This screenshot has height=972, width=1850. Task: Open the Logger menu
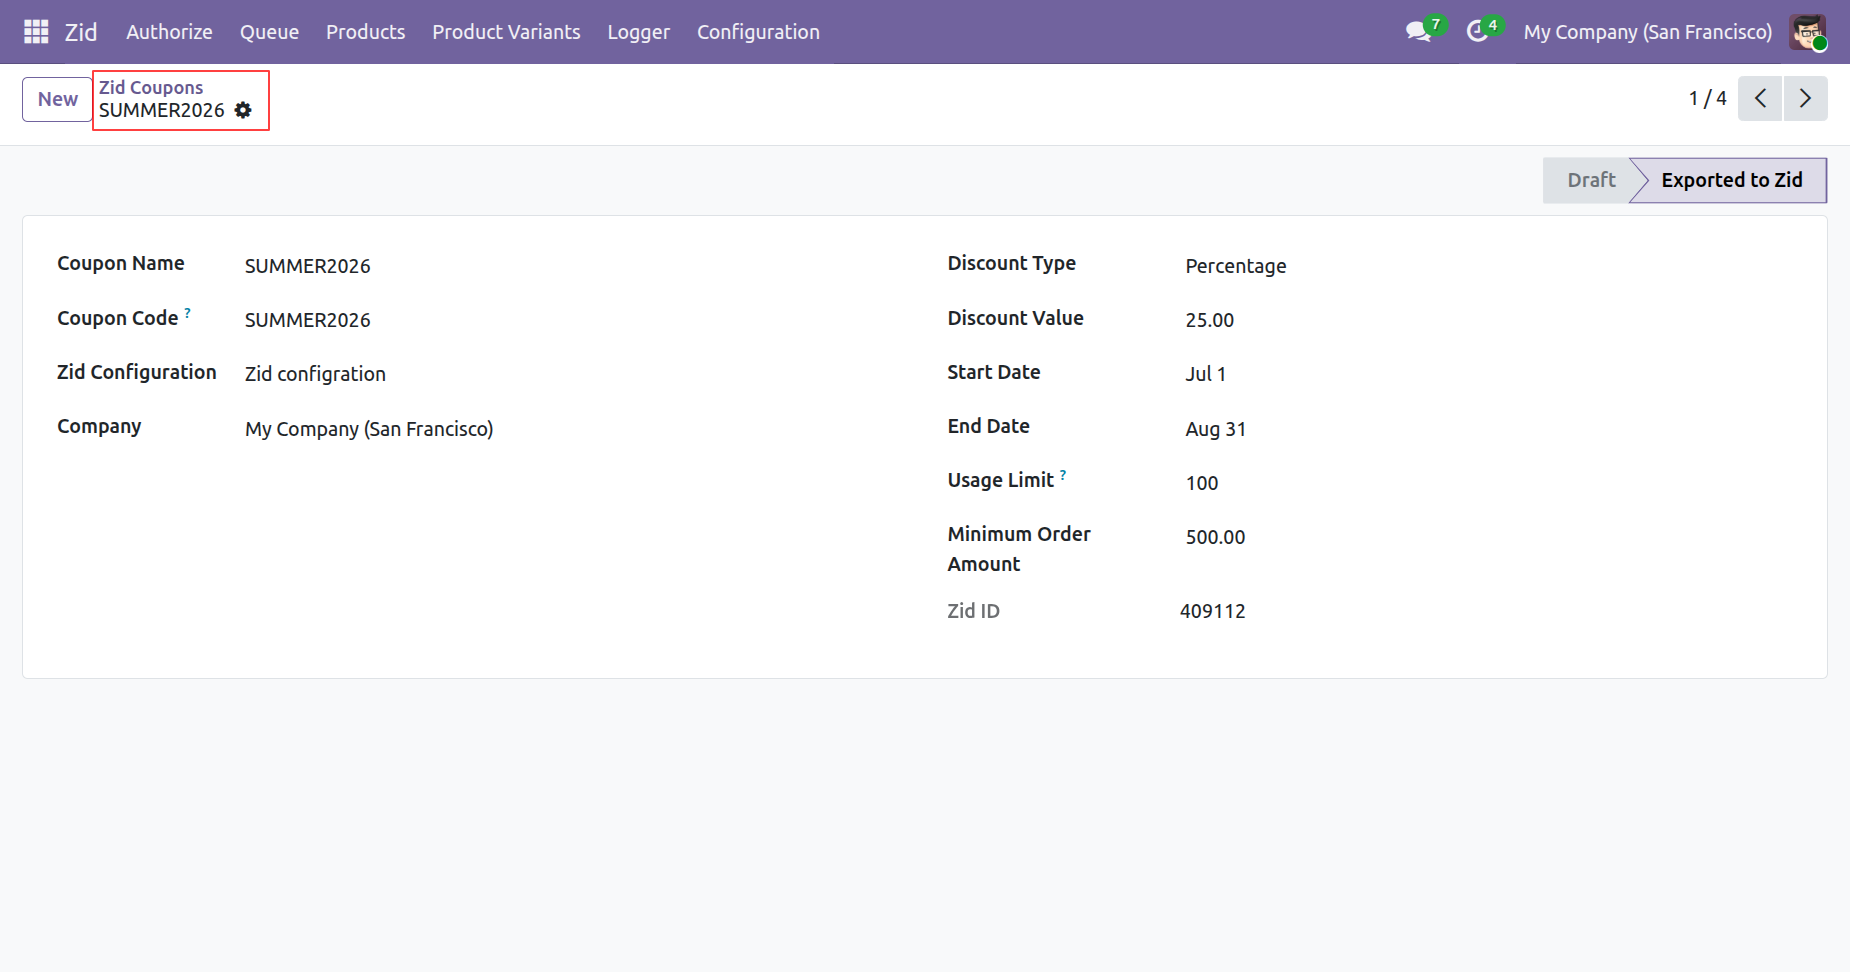[639, 32]
